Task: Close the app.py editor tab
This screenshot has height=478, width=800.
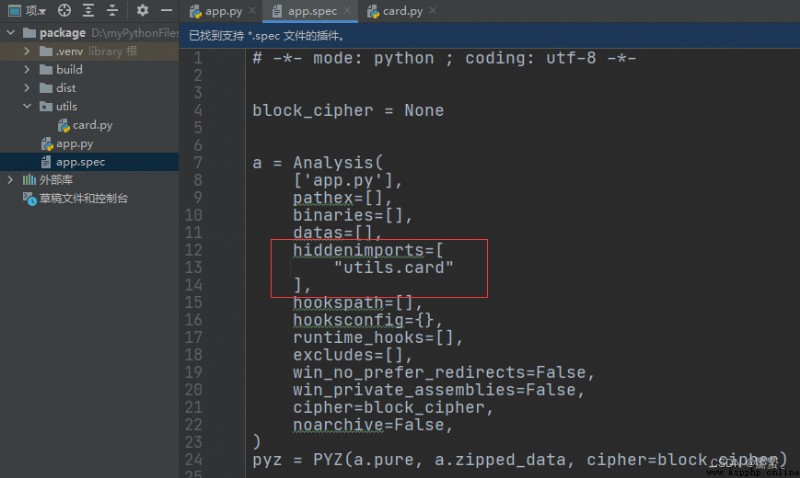Action: pos(252,11)
